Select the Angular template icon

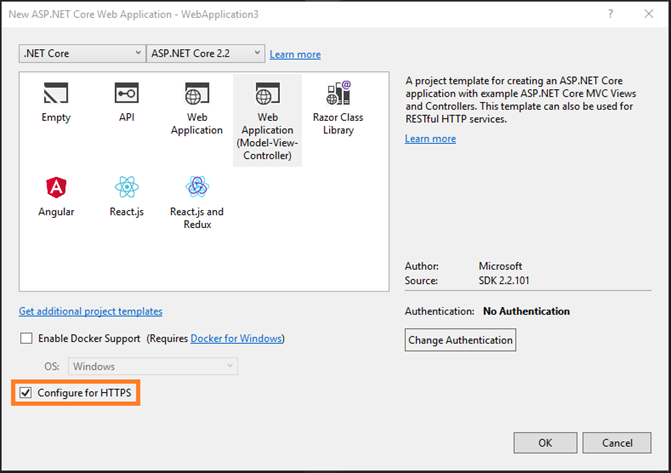pyautogui.click(x=56, y=187)
